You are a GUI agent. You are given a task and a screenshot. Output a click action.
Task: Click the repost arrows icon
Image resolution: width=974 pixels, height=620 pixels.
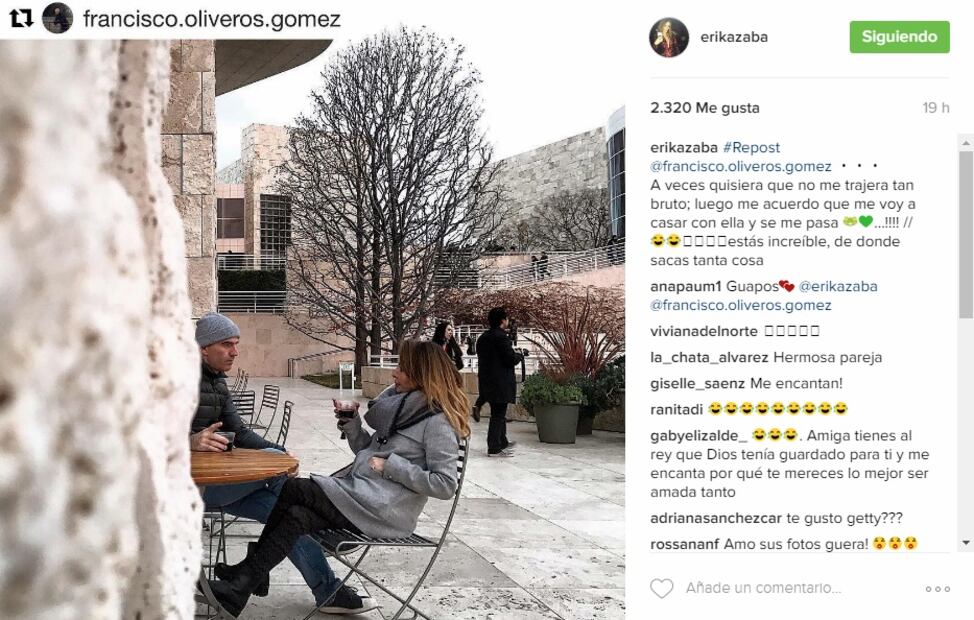pyautogui.click(x=20, y=18)
